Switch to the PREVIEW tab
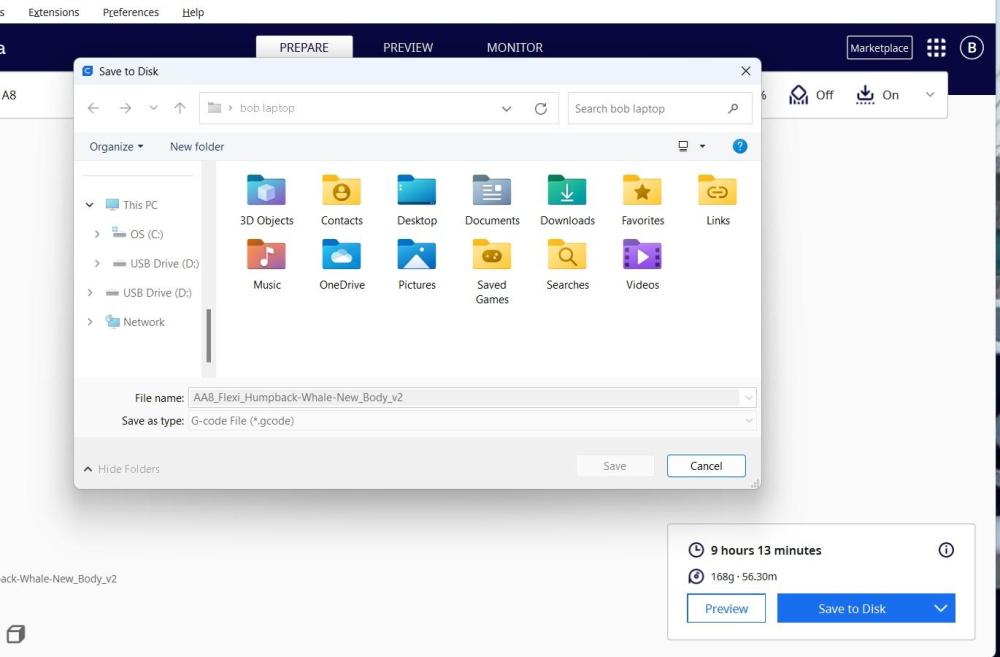Screen dimensions: 1000x657 pyautogui.click(x=408, y=47)
